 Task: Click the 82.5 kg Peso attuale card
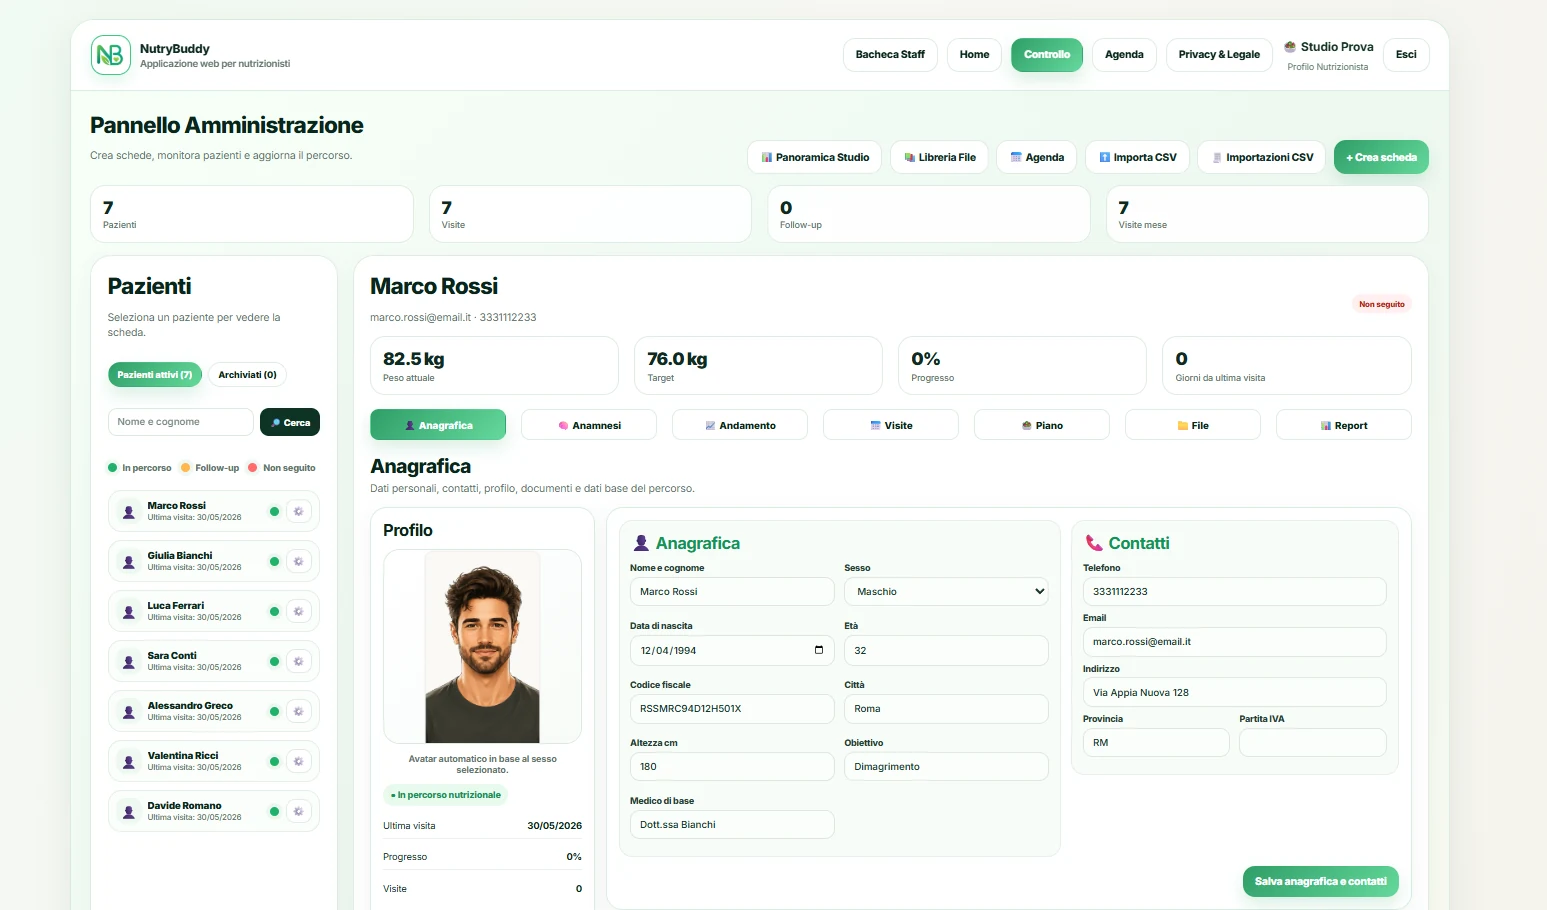494,366
